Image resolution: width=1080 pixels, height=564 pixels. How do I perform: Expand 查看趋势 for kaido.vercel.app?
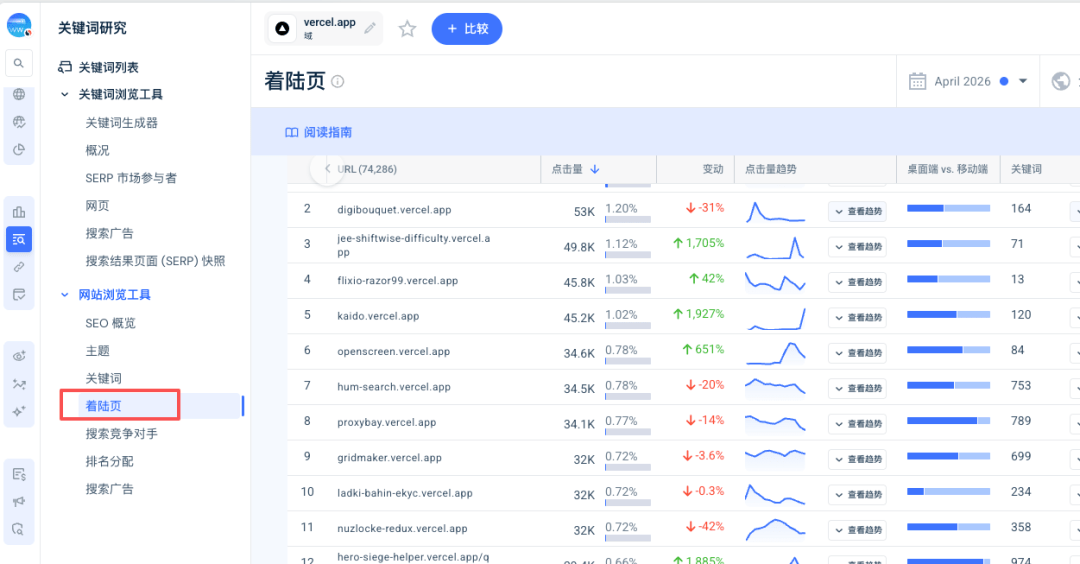click(x=857, y=317)
